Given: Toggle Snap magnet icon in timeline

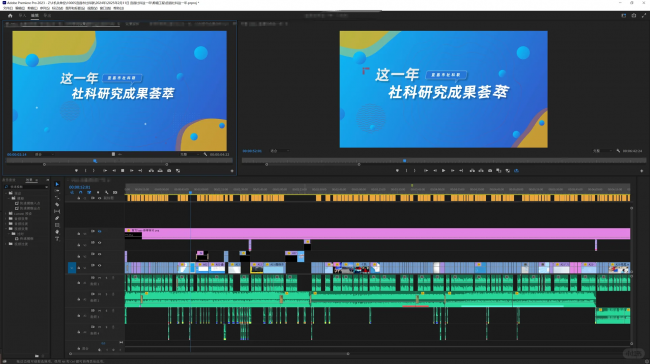Looking at the screenshot, I should tap(80, 192).
